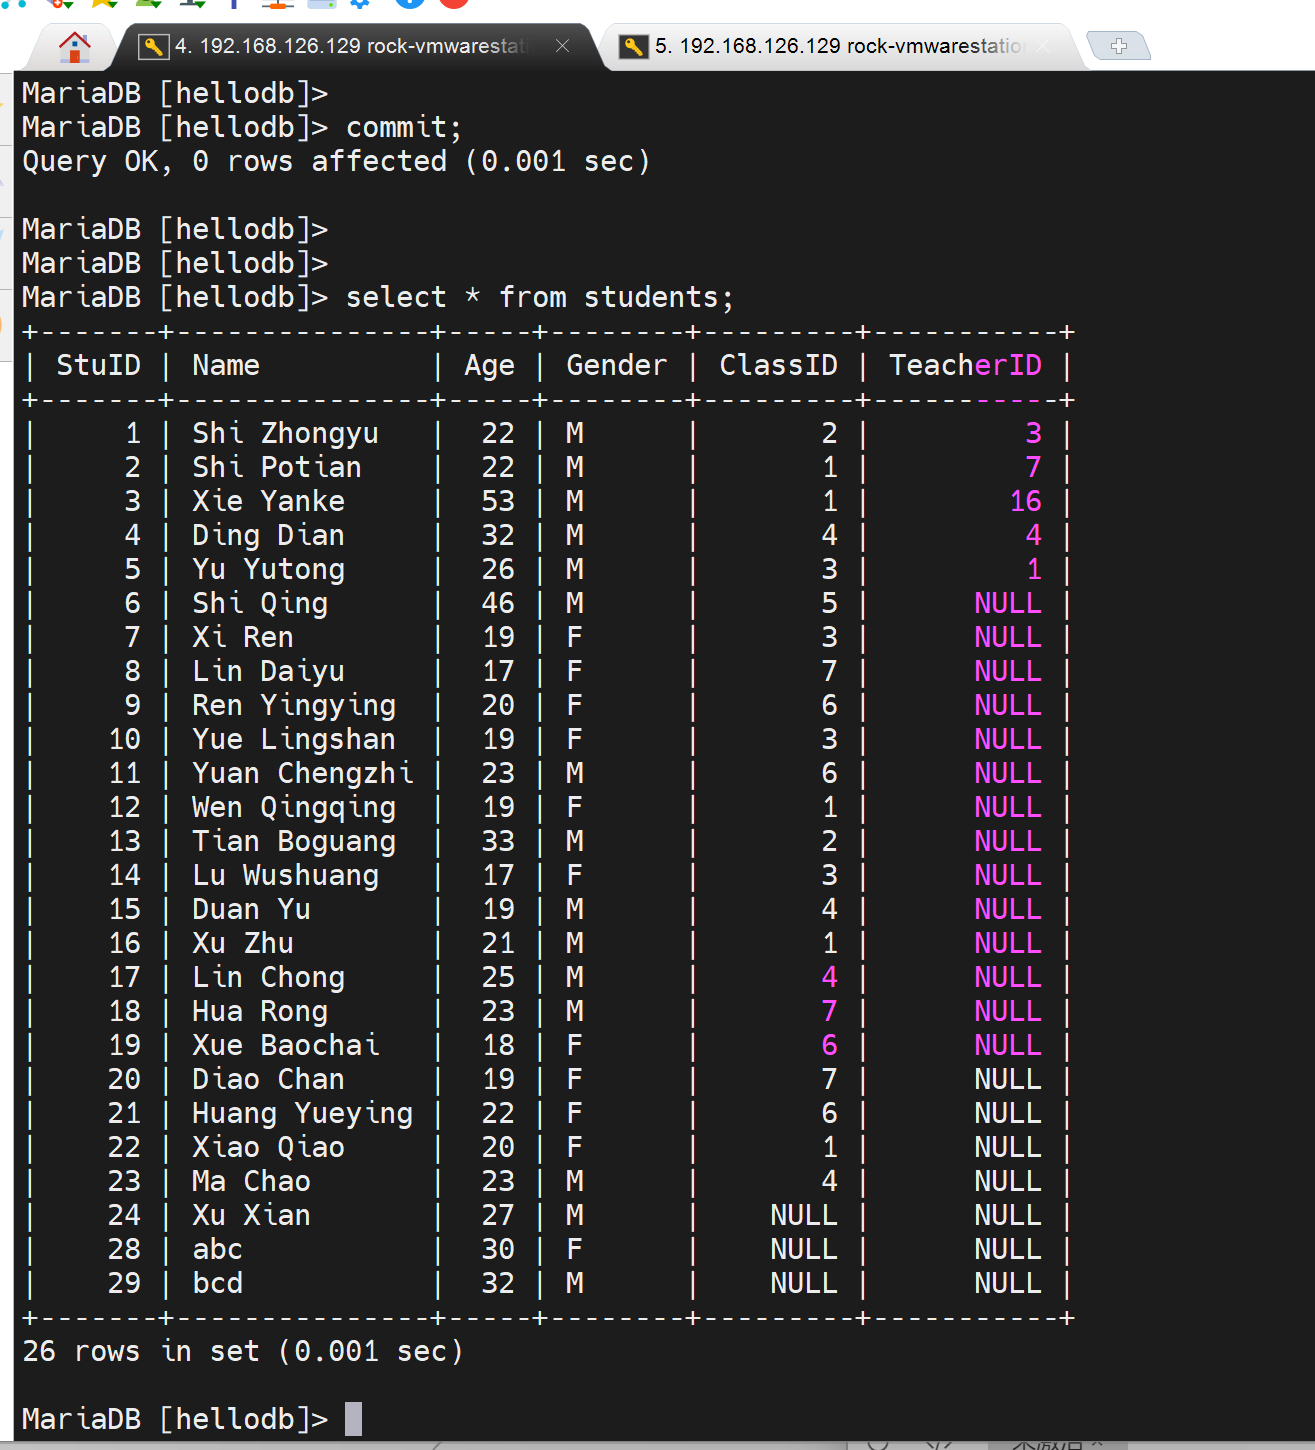The width and height of the screenshot is (1315, 1450).
Task: Click the key icon on session tab 5
Action: (x=634, y=46)
